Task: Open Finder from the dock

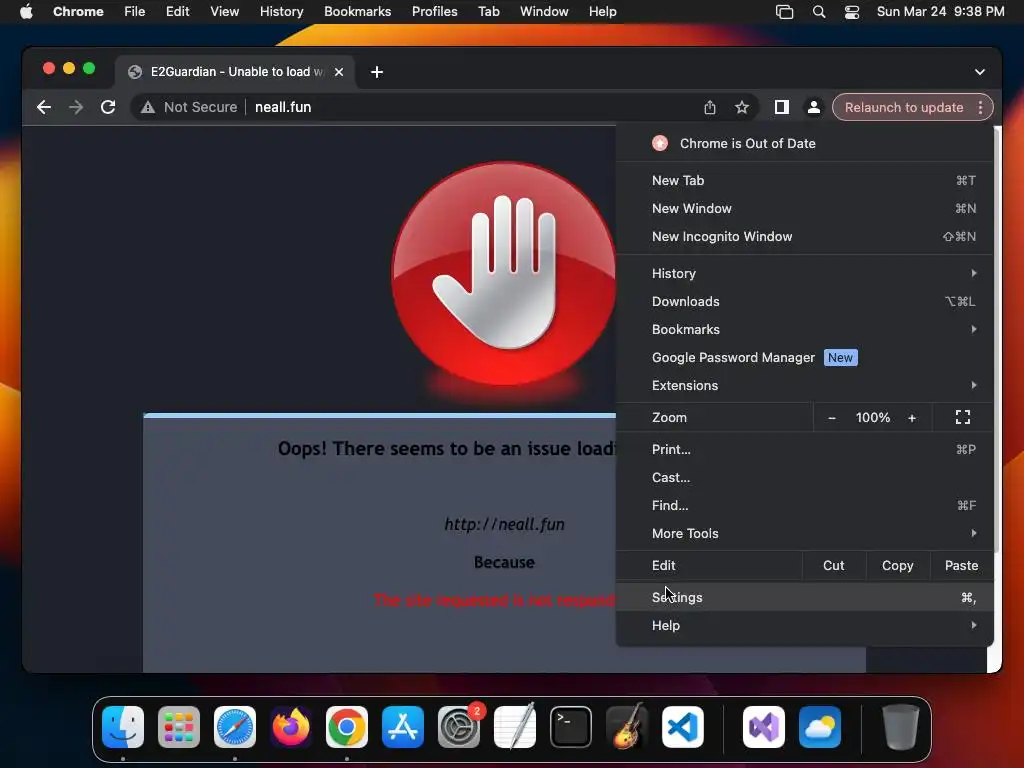Action: (123, 727)
